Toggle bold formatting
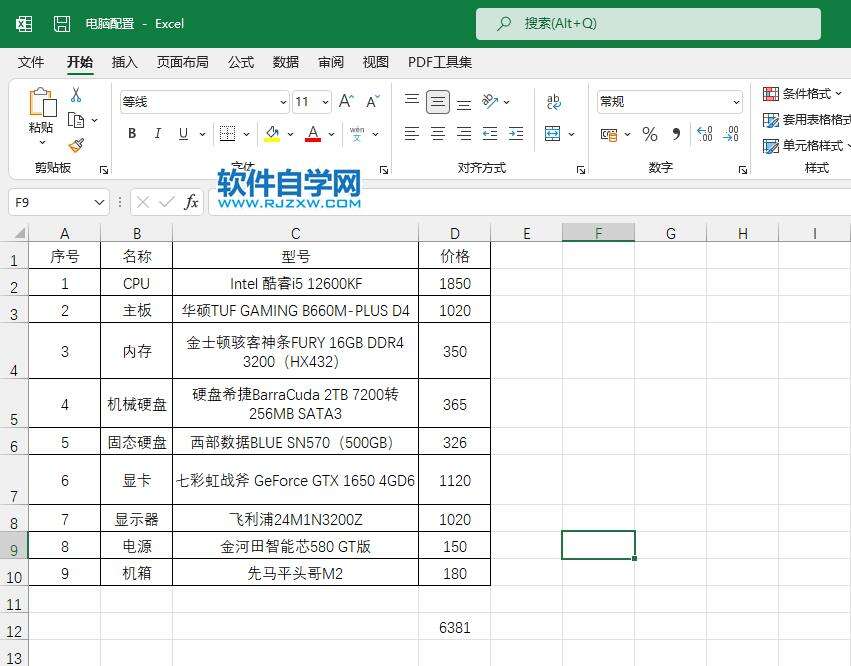The width and height of the screenshot is (851, 666). 131,133
